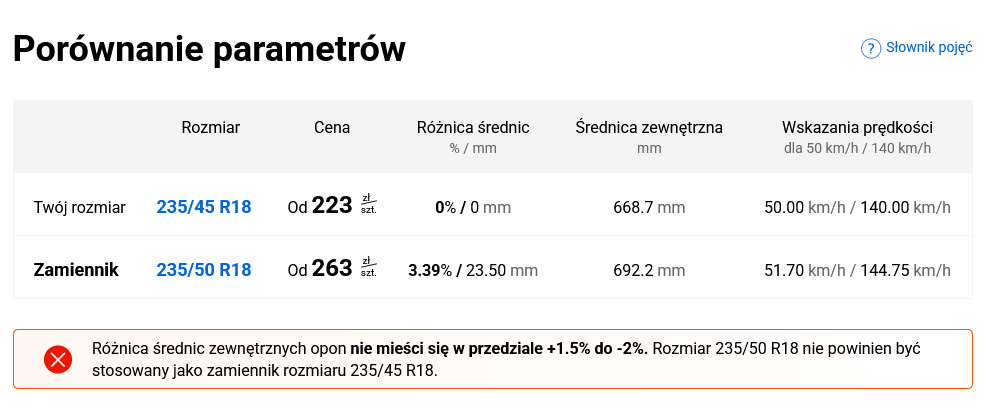Select the Zamiennik row label
Screen dimensions: 994x411
[x=76, y=270]
